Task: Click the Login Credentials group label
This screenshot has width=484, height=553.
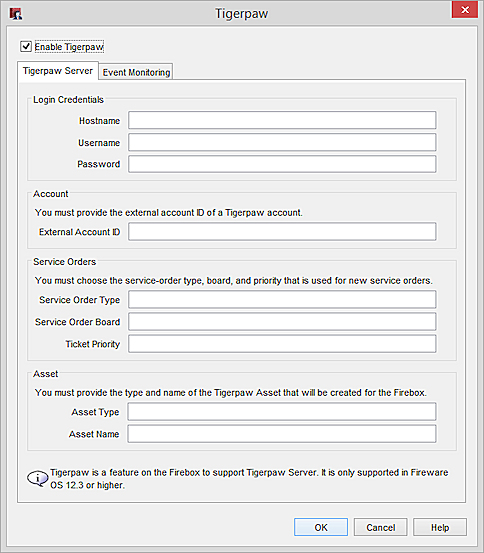Action: 68,100
